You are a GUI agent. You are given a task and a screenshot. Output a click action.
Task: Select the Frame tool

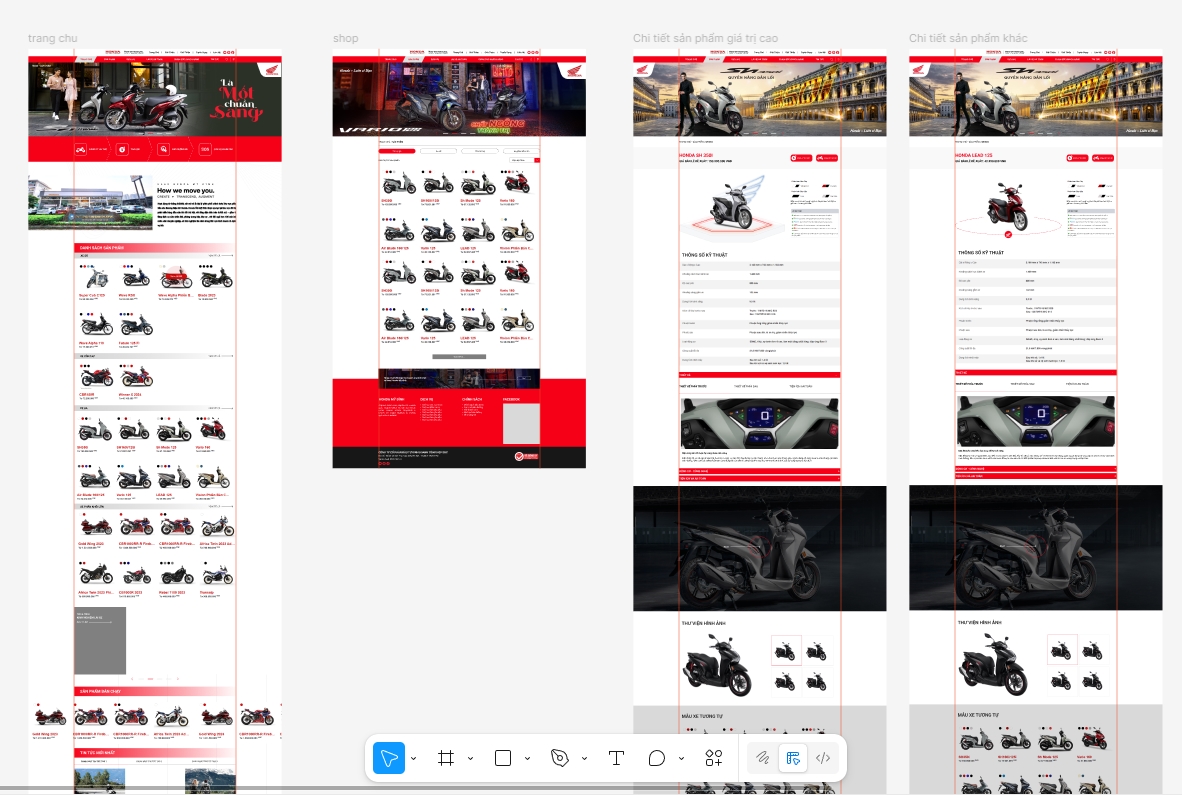tap(446, 758)
